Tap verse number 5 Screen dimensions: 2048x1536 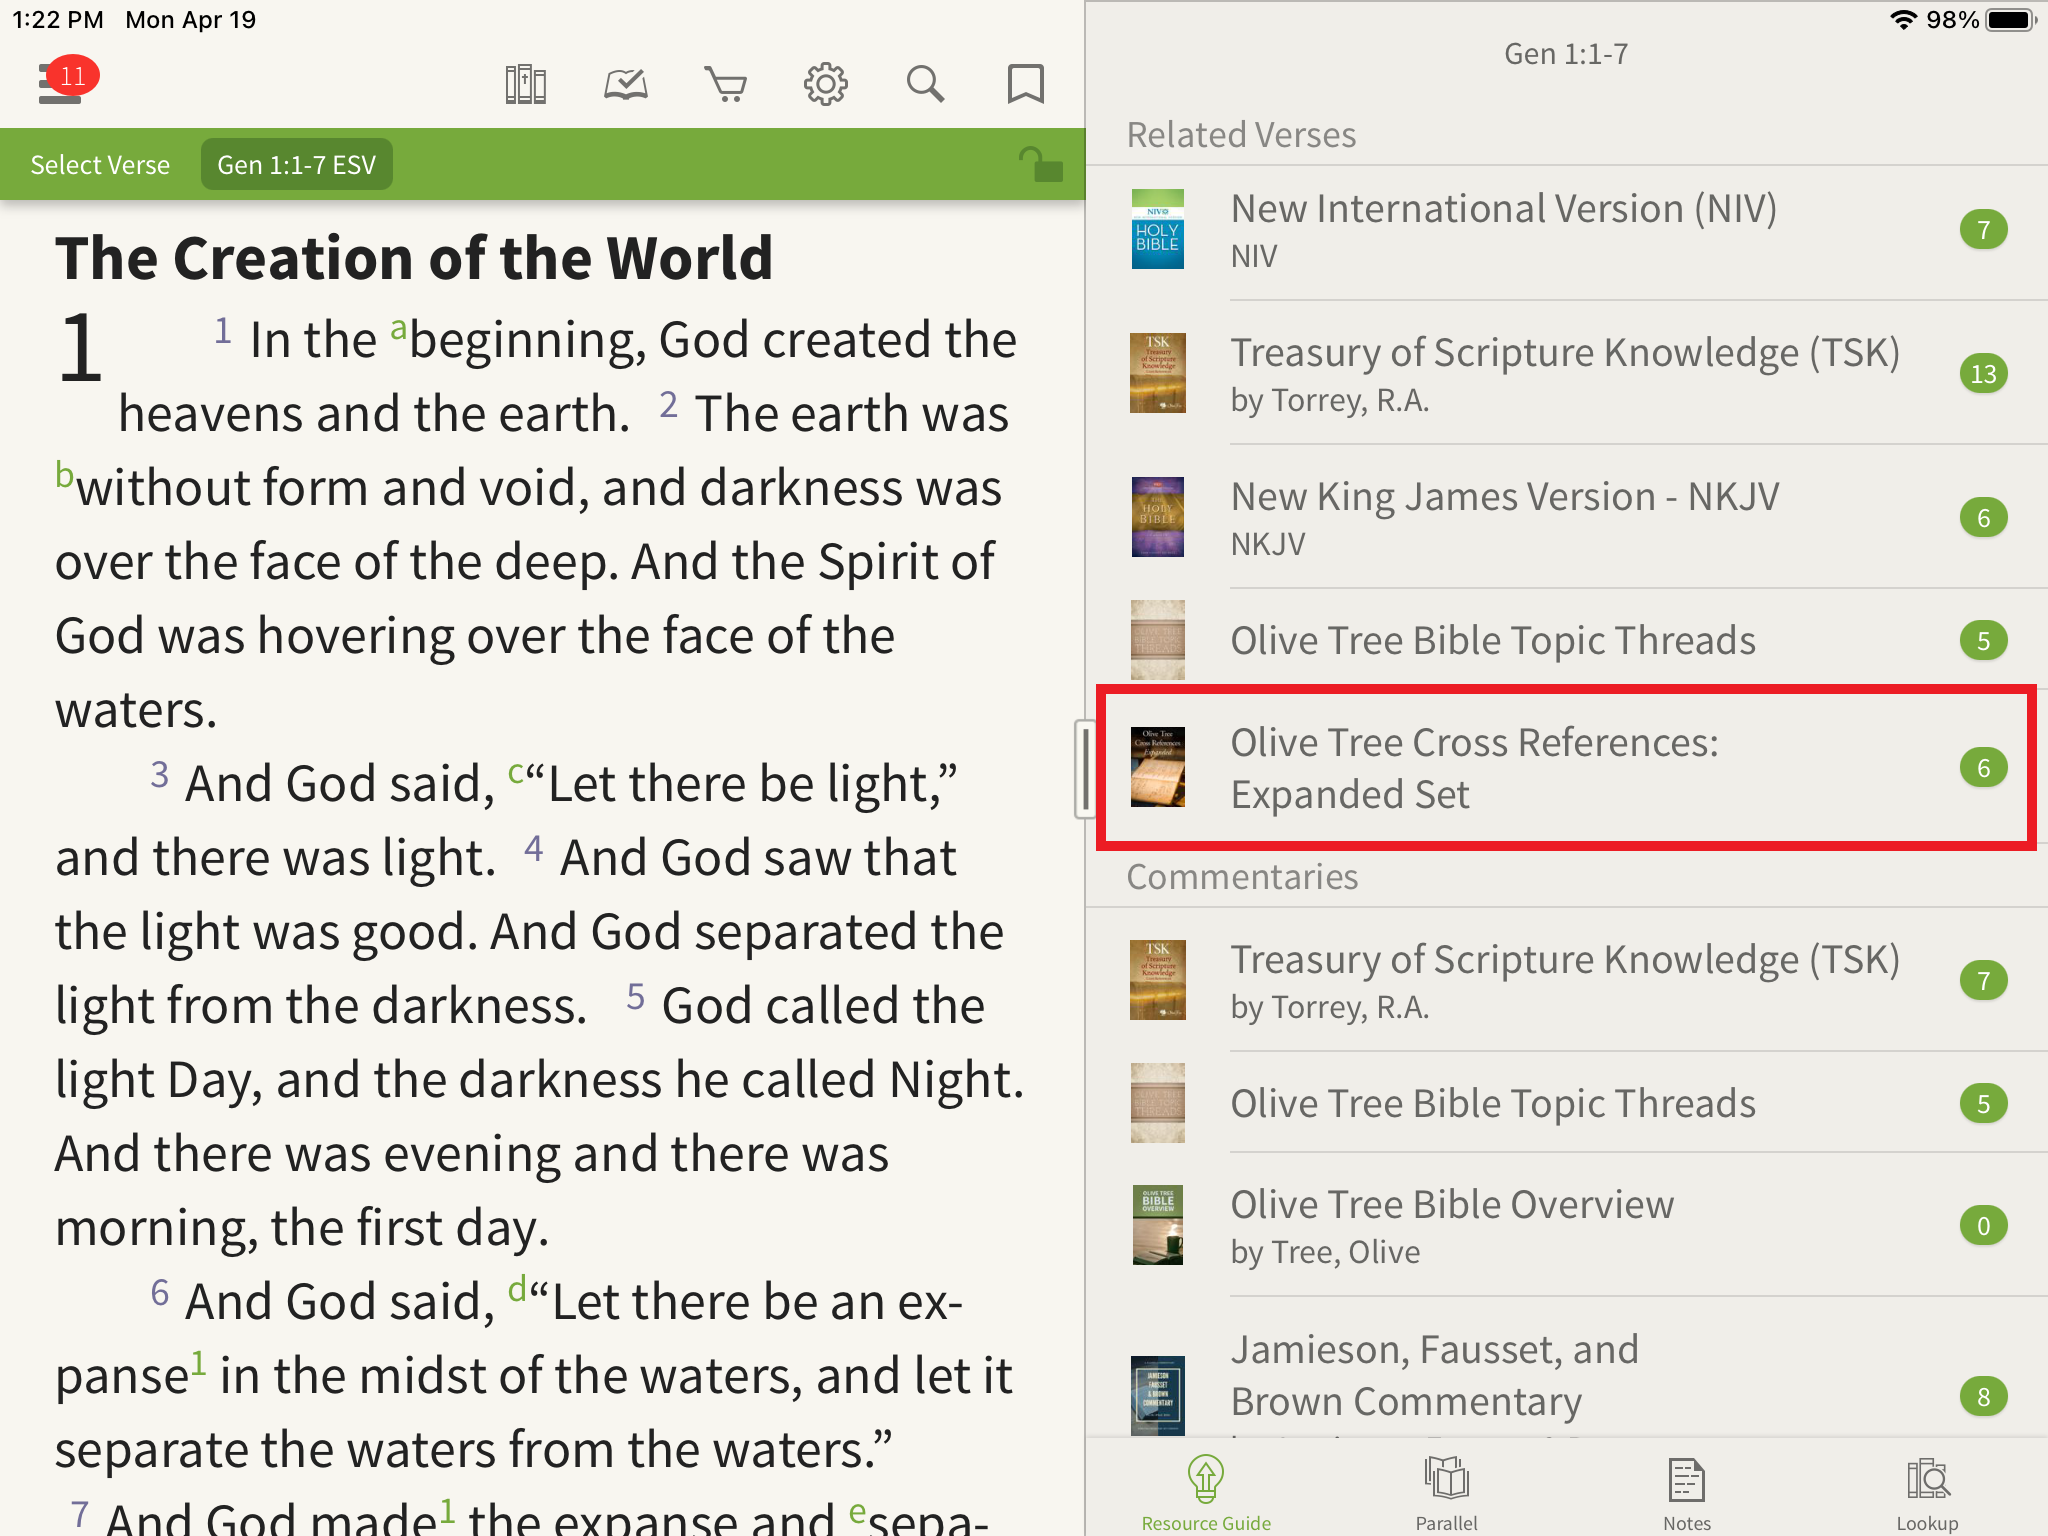[x=635, y=997]
